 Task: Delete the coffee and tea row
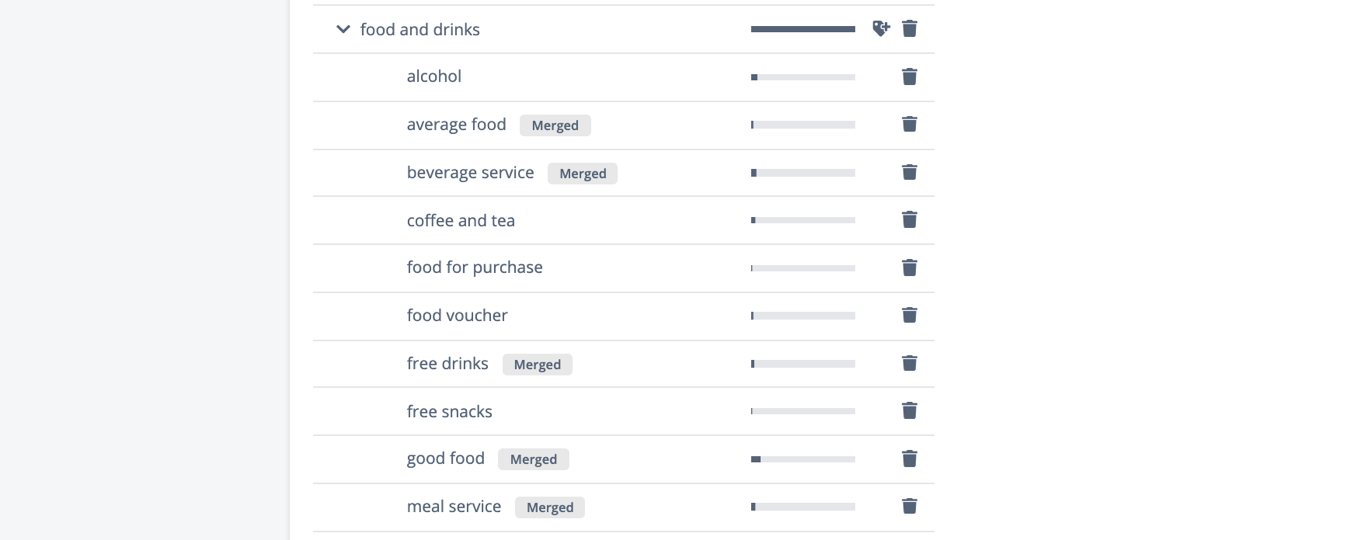point(909,219)
